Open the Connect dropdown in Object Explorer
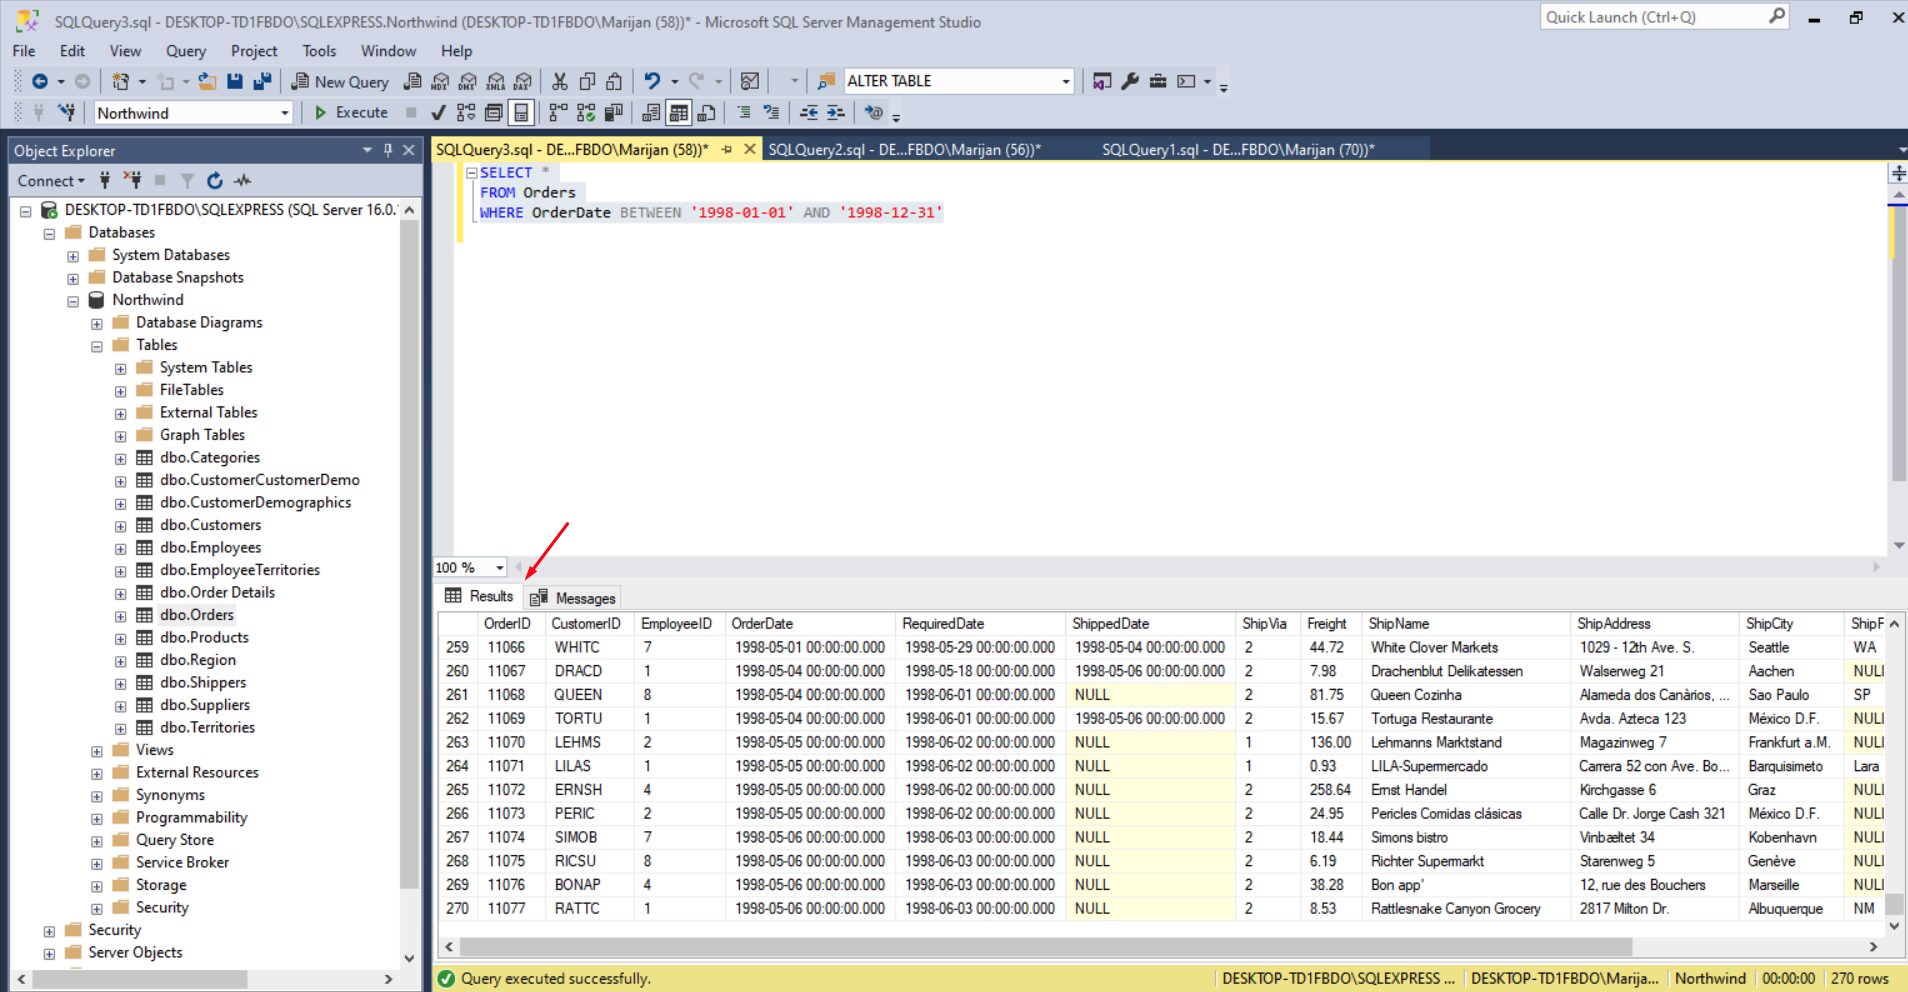This screenshot has width=1908, height=992. 51,181
